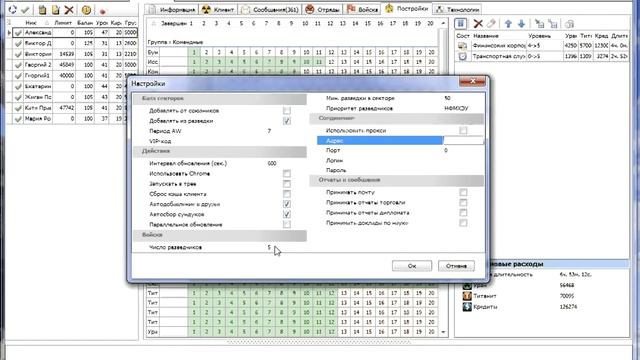
Task: Click clock status icon of Транспортная служба row
Action: 462,56
